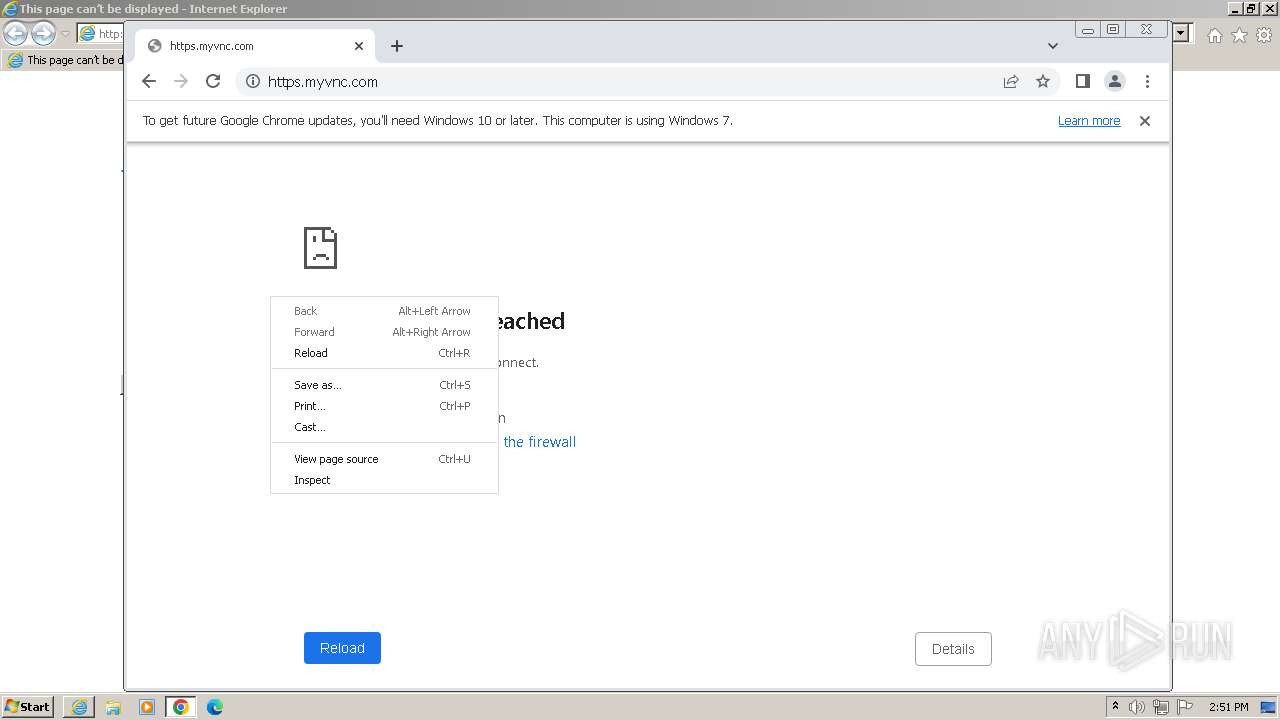Click the Details button
This screenshot has width=1280, height=720.
953,649
